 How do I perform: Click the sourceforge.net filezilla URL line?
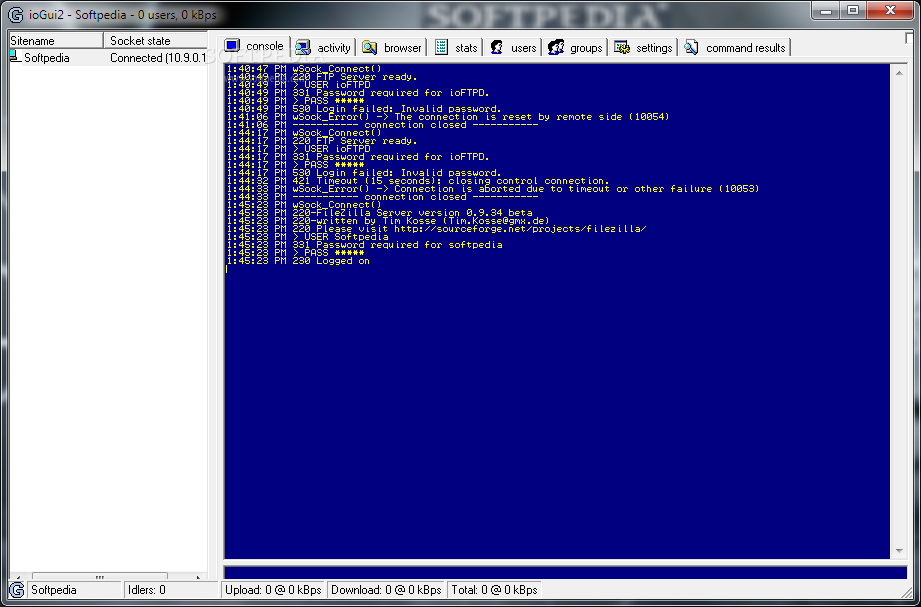(x=436, y=229)
